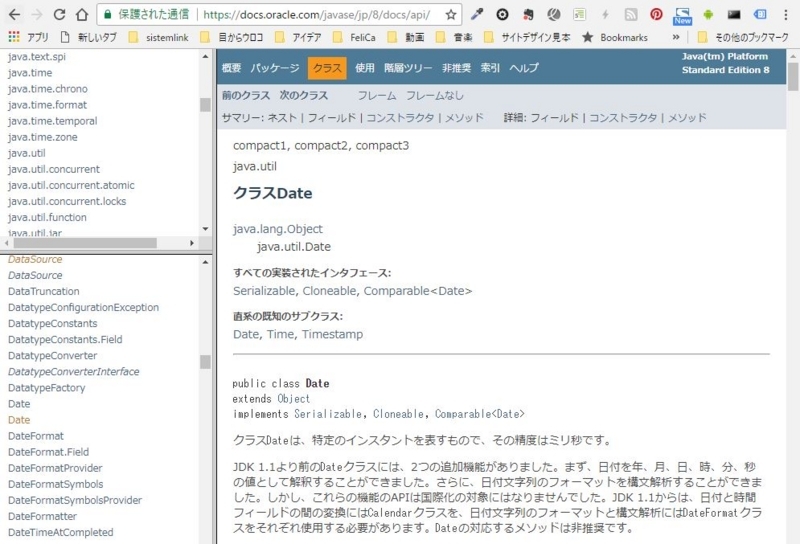The width and height of the screenshot is (800, 544).
Task: Click the browser forward arrow
Action: coord(37,14)
